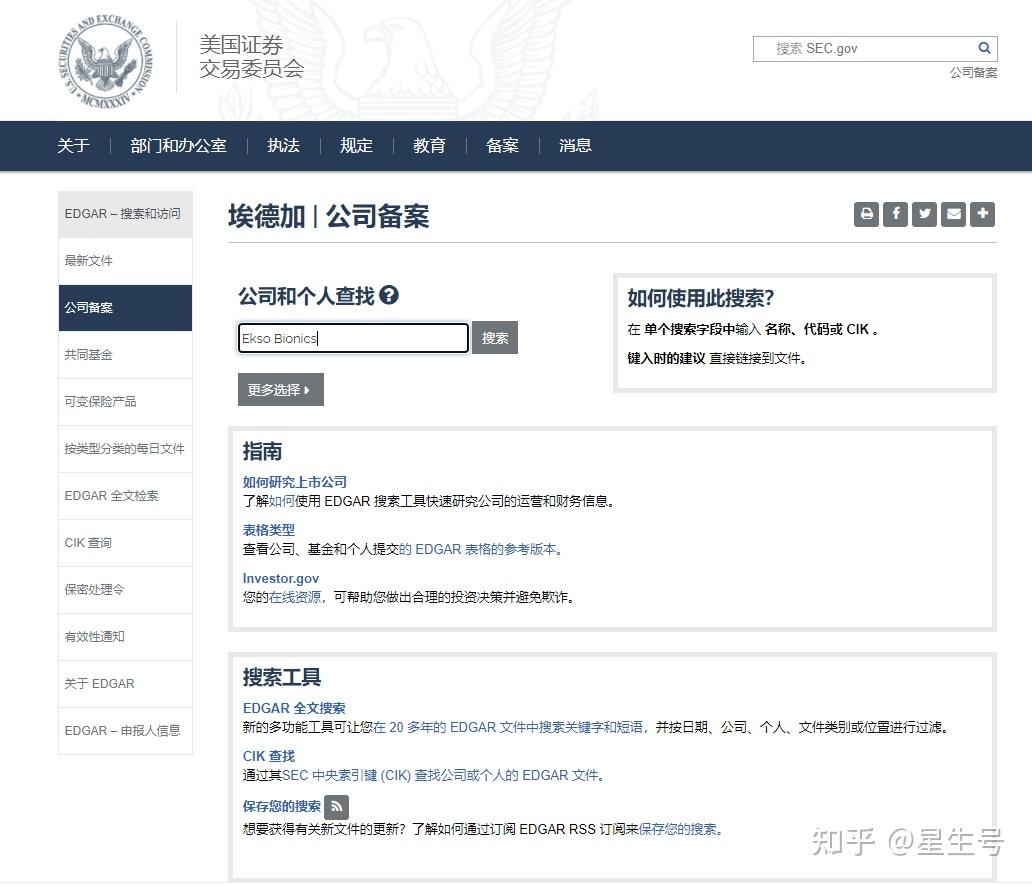Click the print icon above the page title

(865, 214)
